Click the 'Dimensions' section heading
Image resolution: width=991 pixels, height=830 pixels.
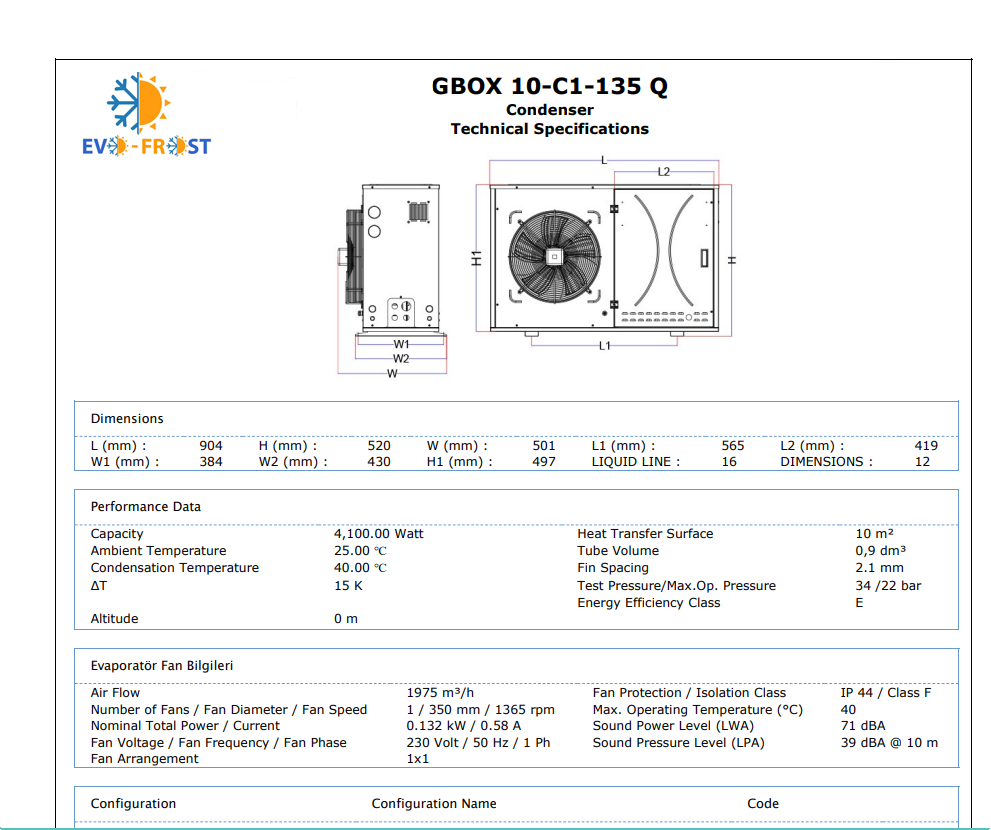coord(127,418)
